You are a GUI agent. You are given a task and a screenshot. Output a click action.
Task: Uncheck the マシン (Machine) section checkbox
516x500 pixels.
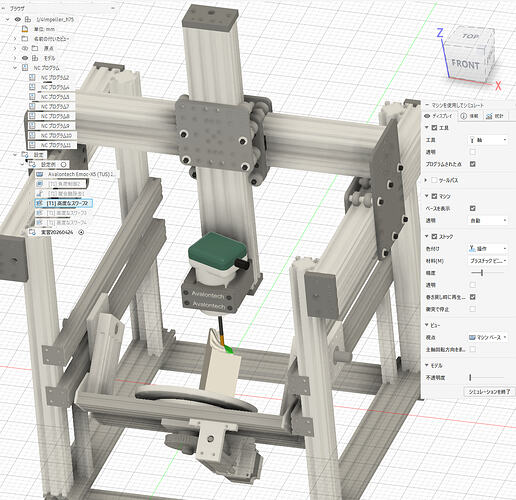click(434, 196)
